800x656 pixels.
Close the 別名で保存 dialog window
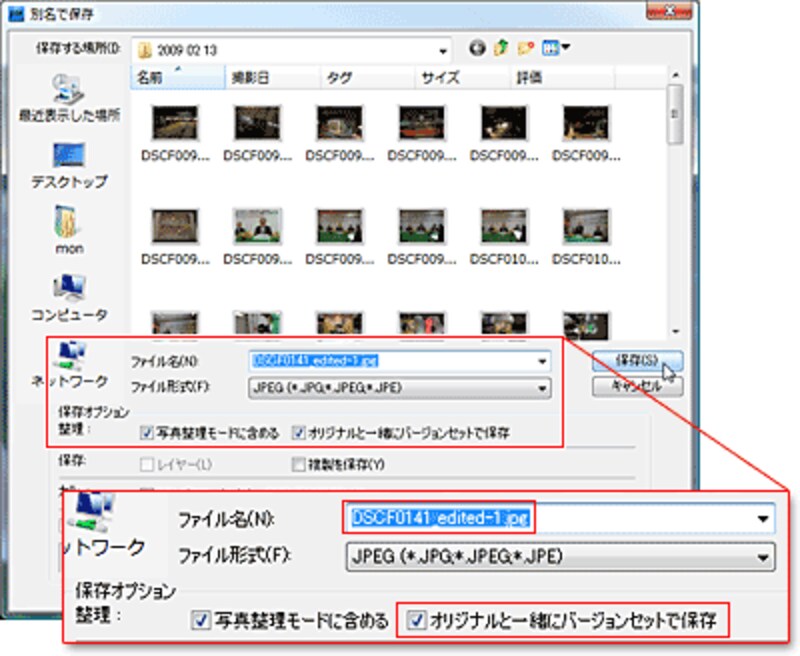coord(669,11)
